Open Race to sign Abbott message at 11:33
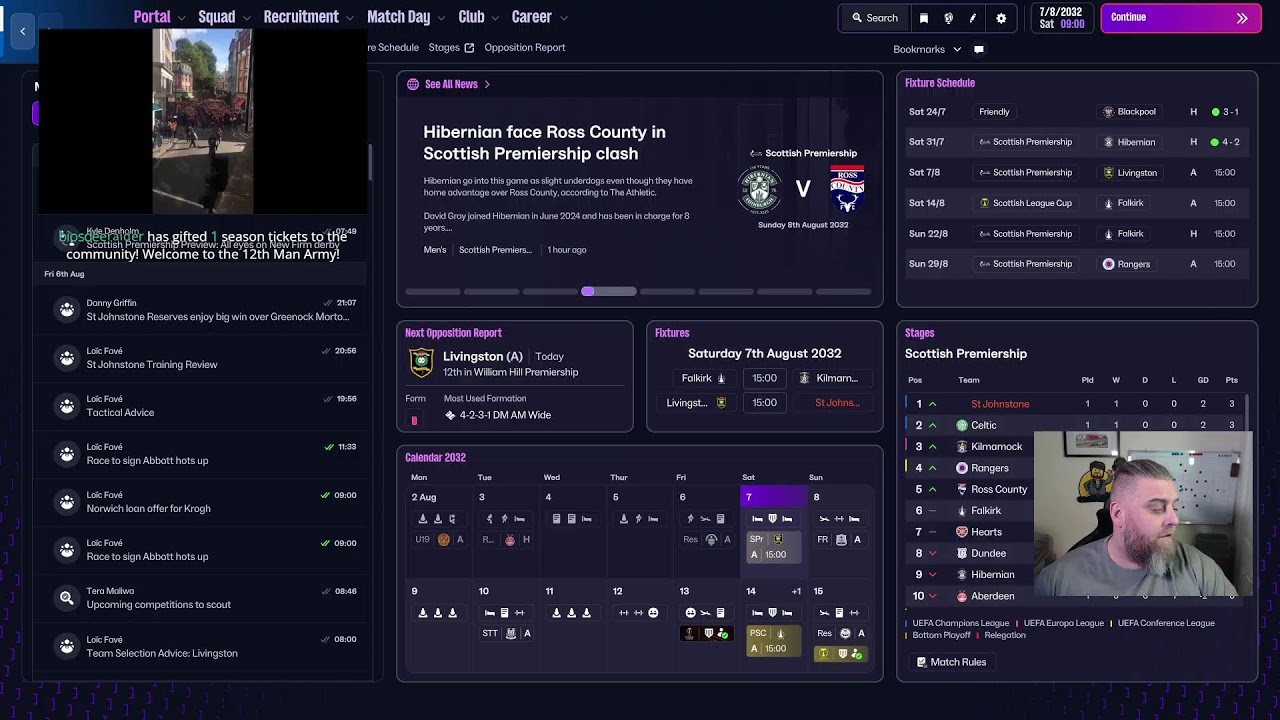Image resolution: width=1280 pixels, height=720 pixels. (x=202, y=454)
